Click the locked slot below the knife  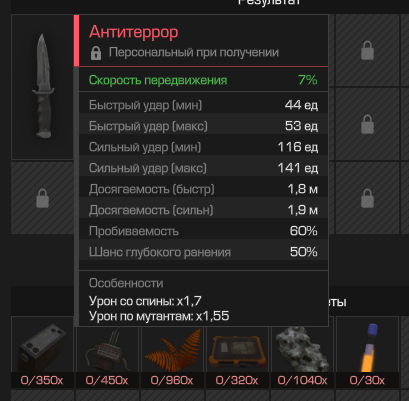pos(42,198)
